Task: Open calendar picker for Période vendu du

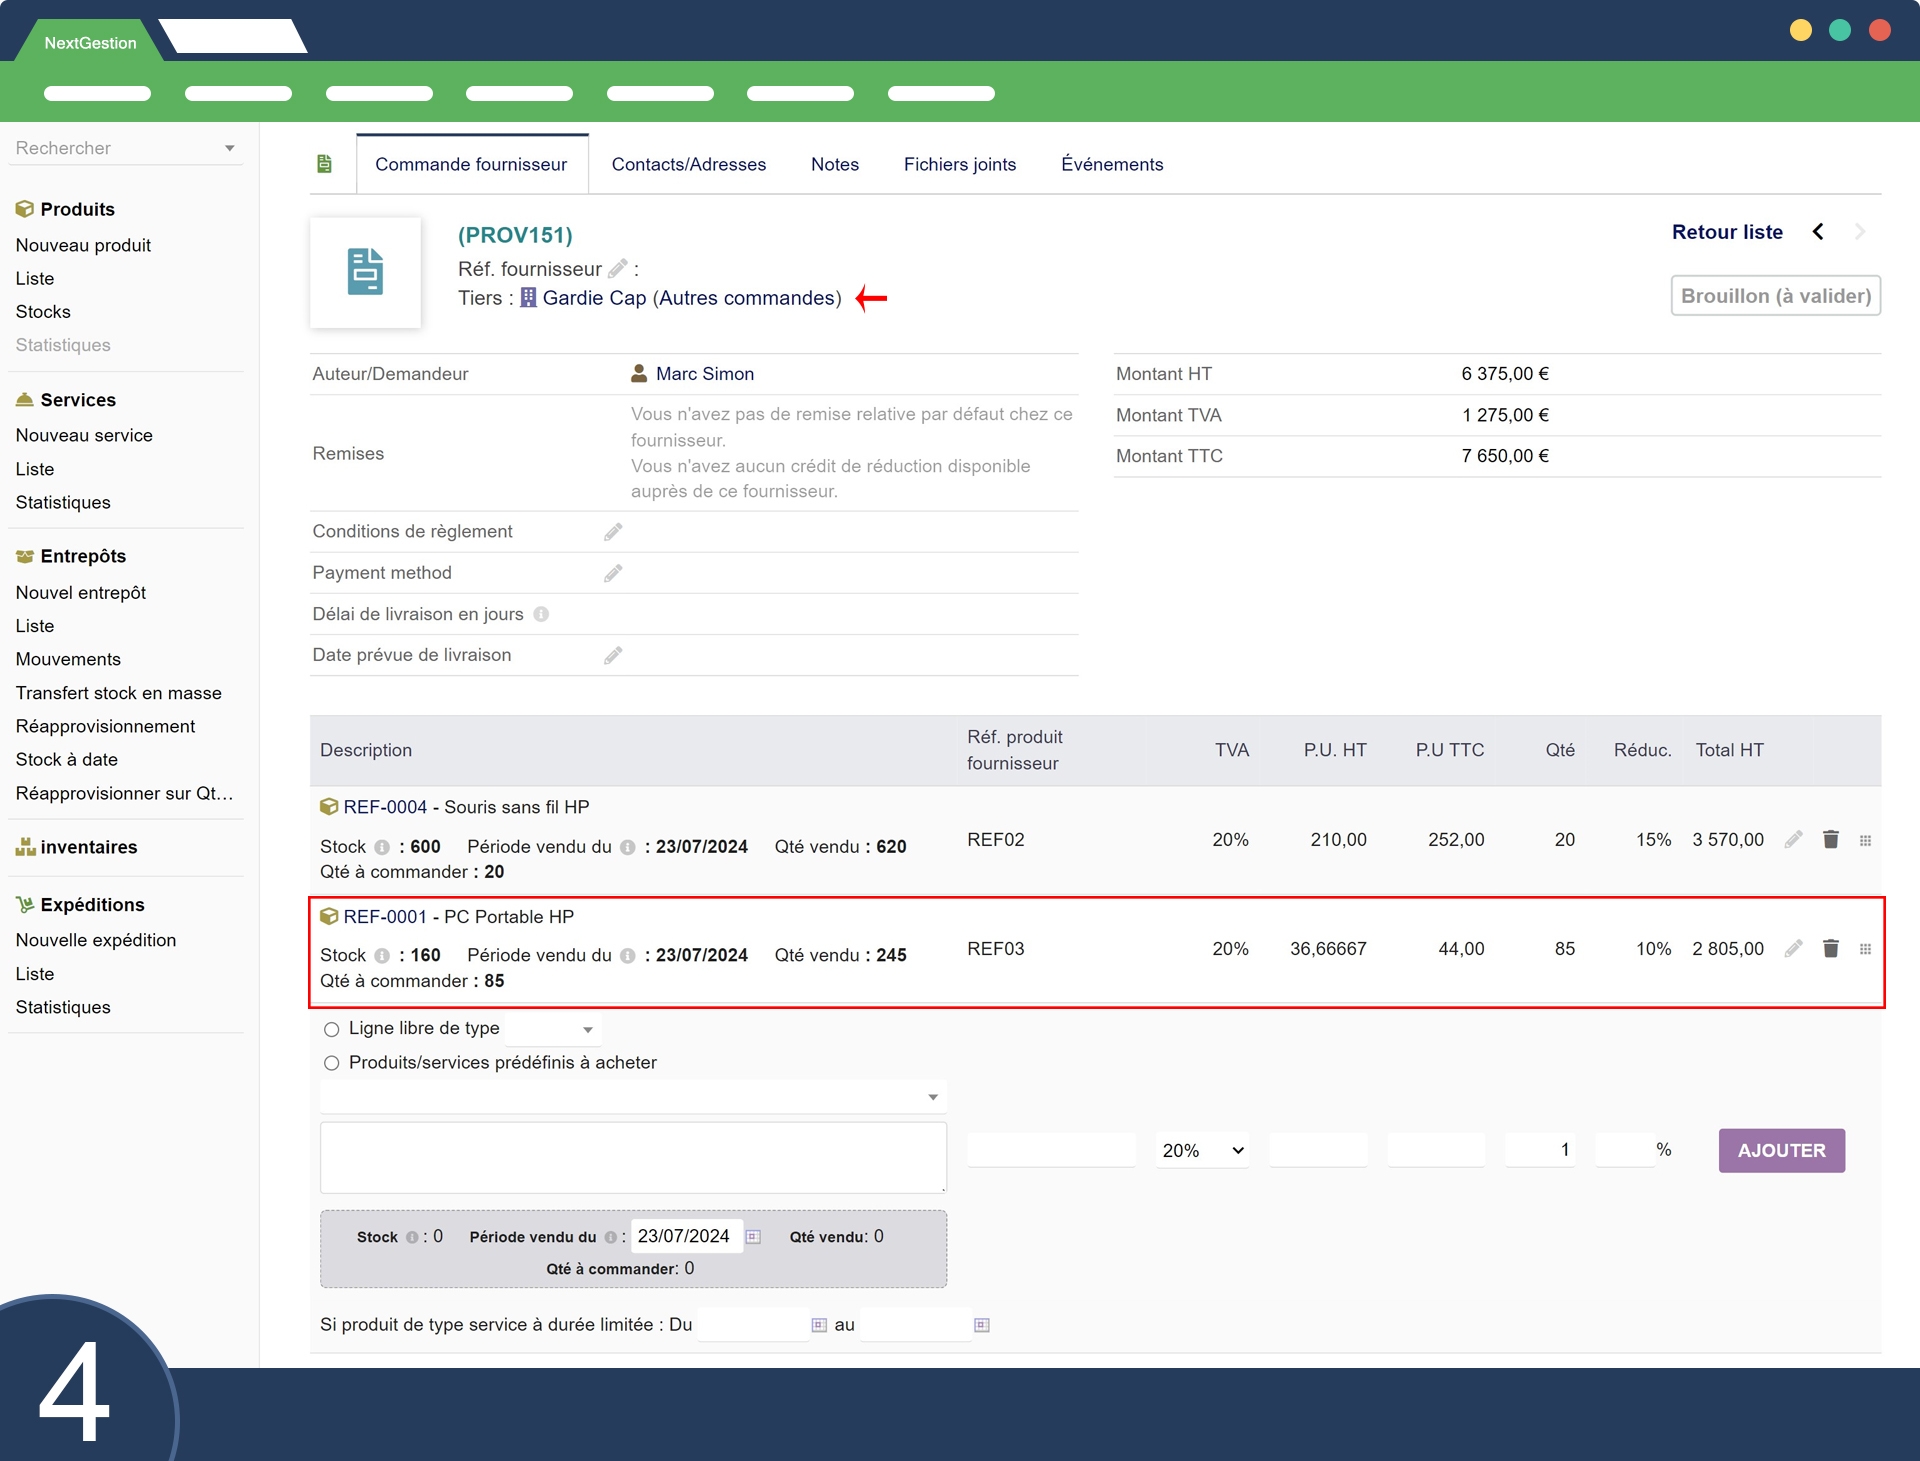Action: [x=754, y=1237]
